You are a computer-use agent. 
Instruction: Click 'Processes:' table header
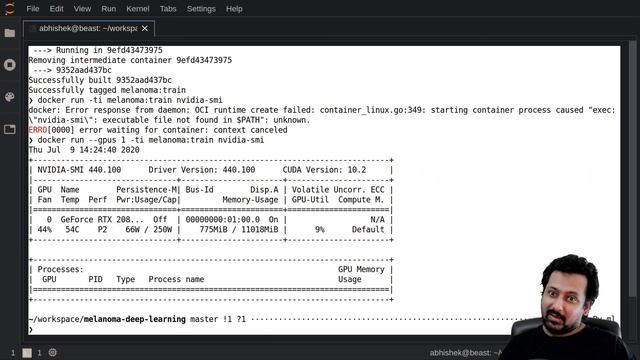click(60, 269)
